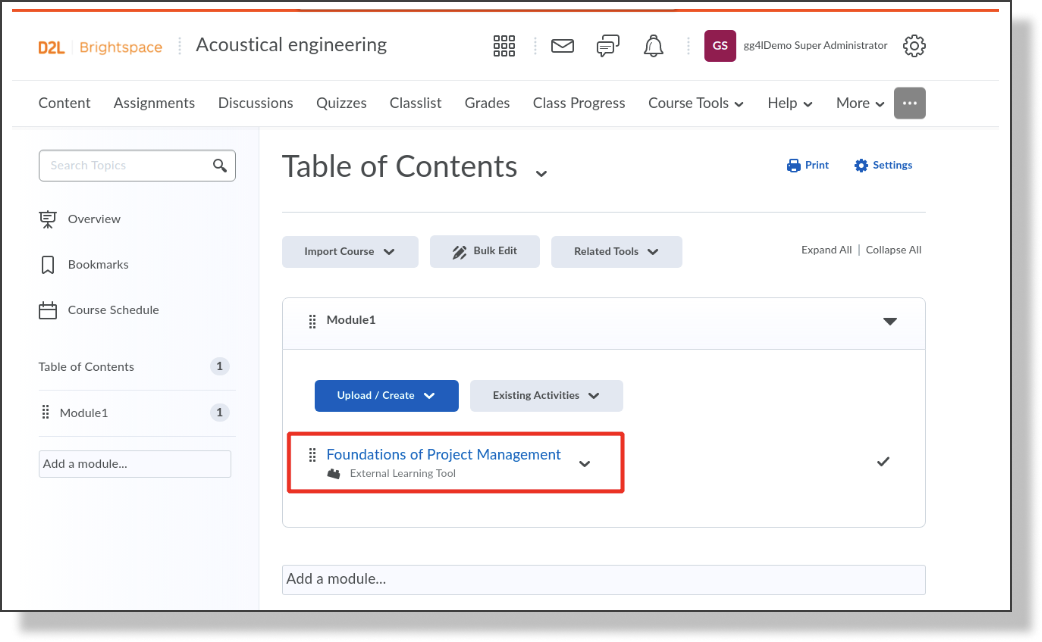Open the Classlist navigation item
Viewport: 1042px width, 642px height.
[415, 103]
